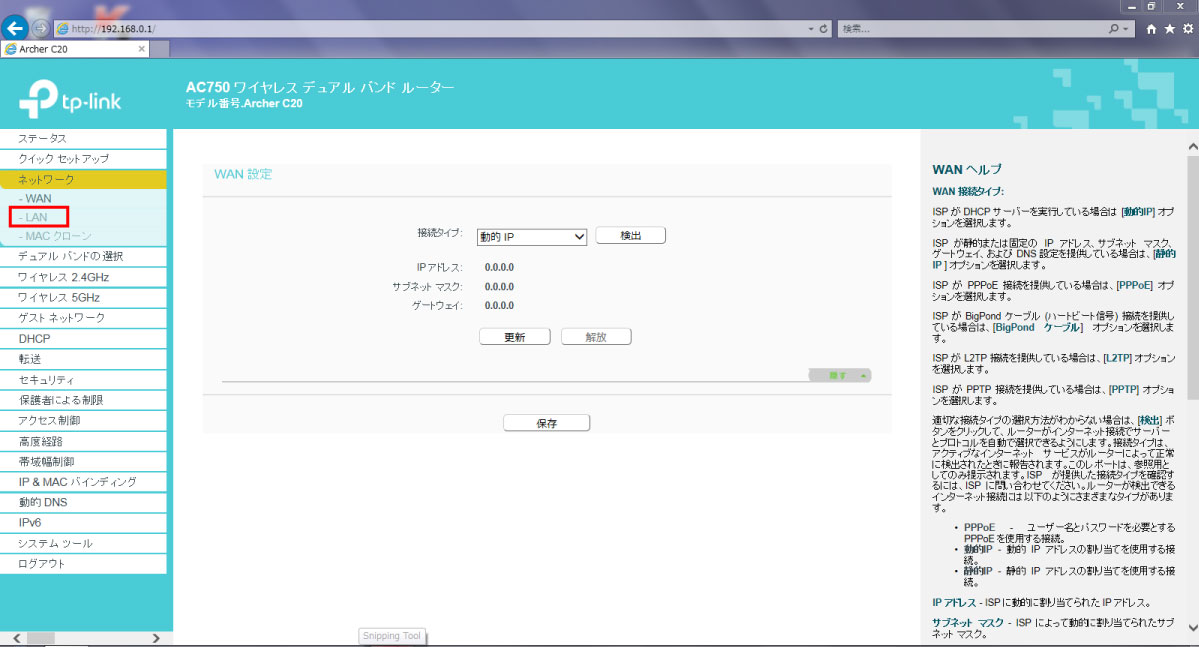Go to システム ツール in sidebar
Viewport: 1199px width, 647px height.
tap(55, 543)
